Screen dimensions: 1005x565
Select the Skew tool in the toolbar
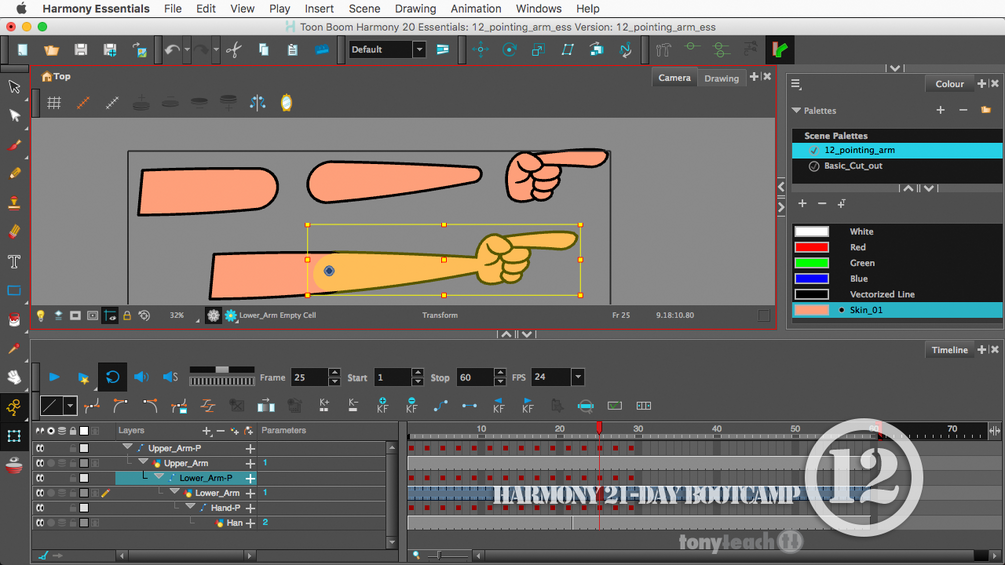(567, 49)
